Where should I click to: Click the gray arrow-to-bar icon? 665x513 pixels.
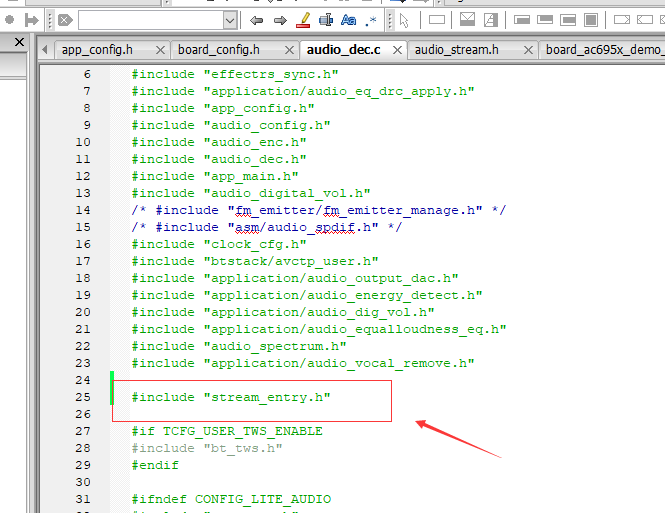(31, 20)
